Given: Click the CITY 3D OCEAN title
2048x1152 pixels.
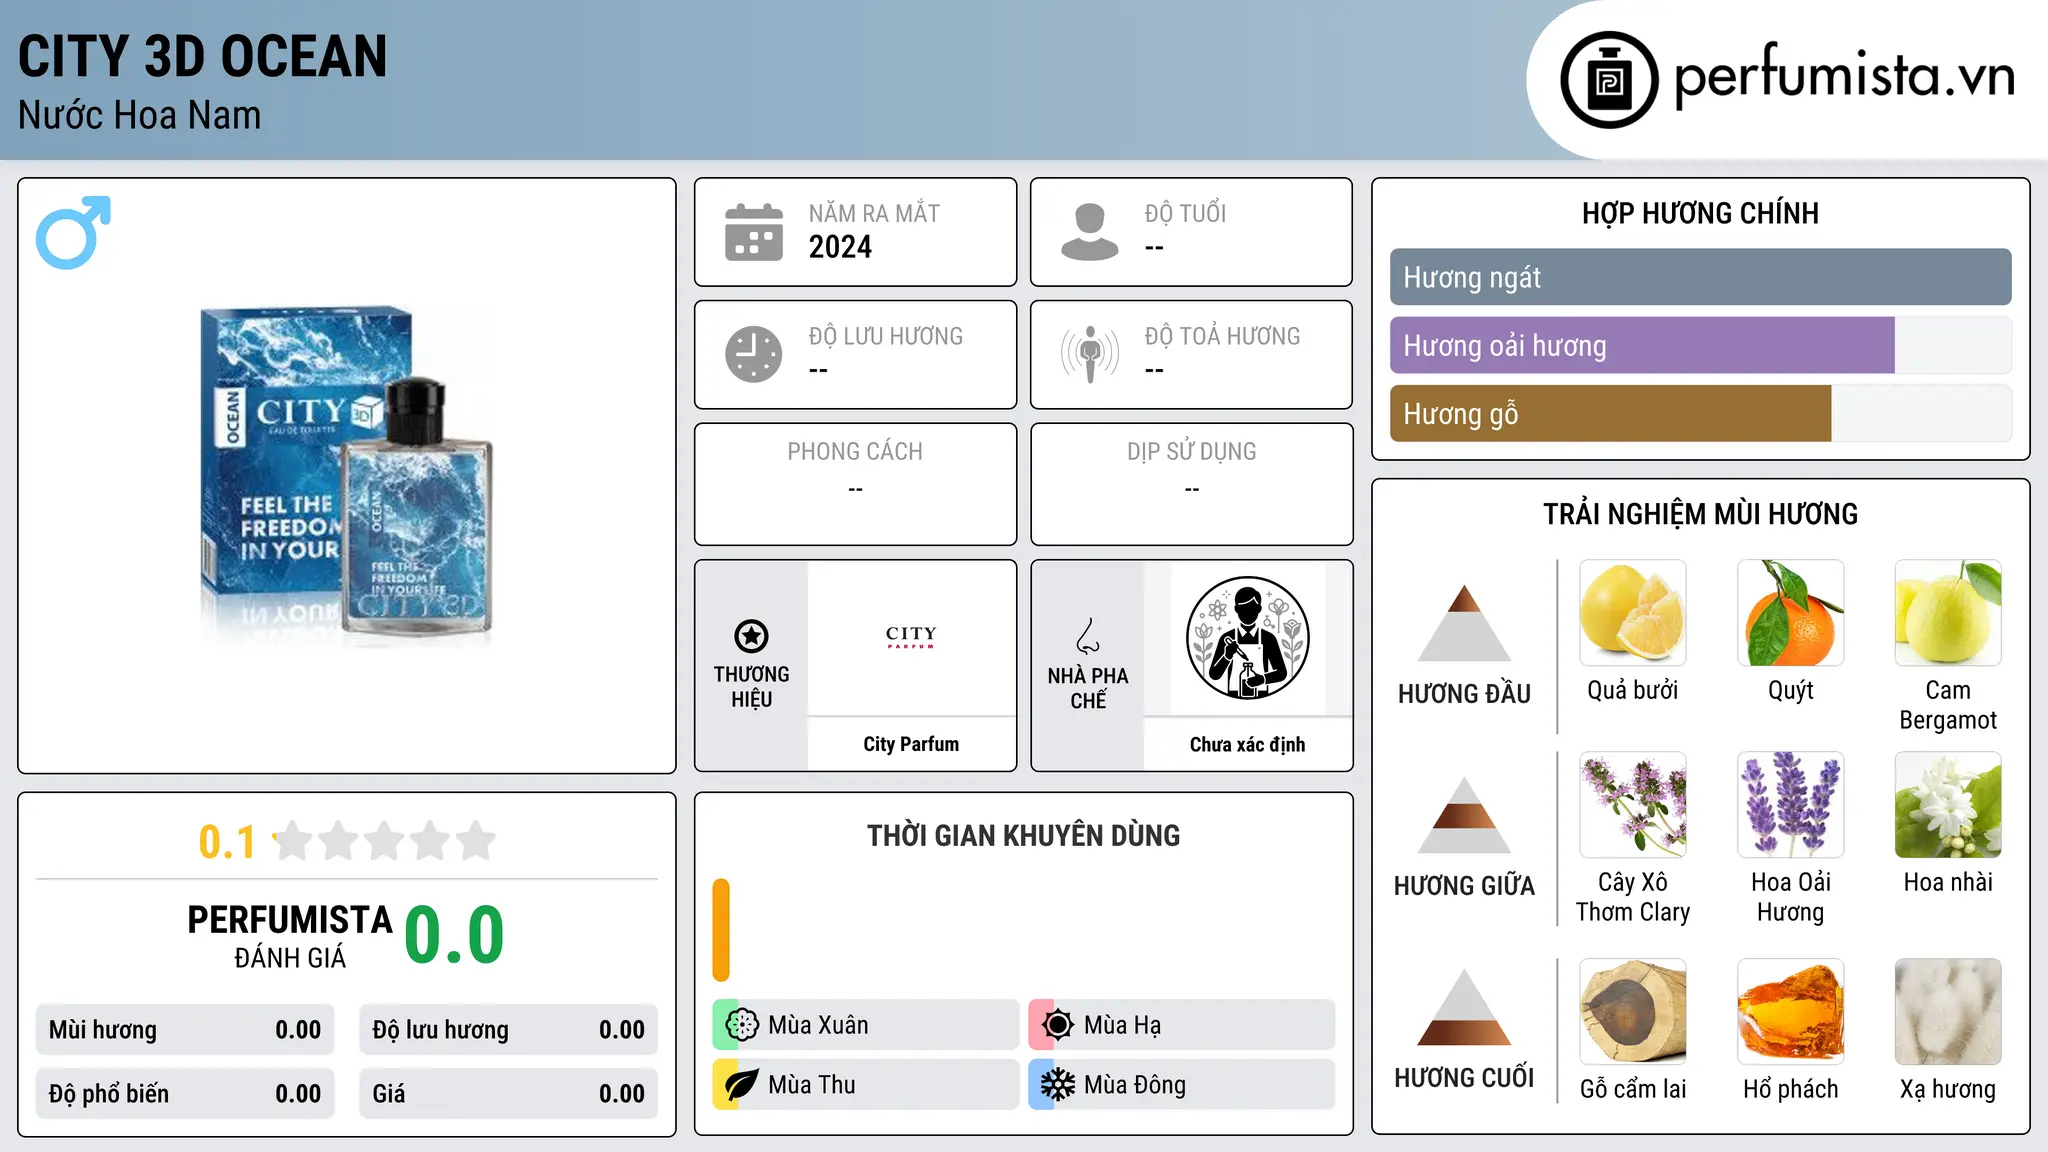Looking at the screenshot, I should (x=202, y=56).
